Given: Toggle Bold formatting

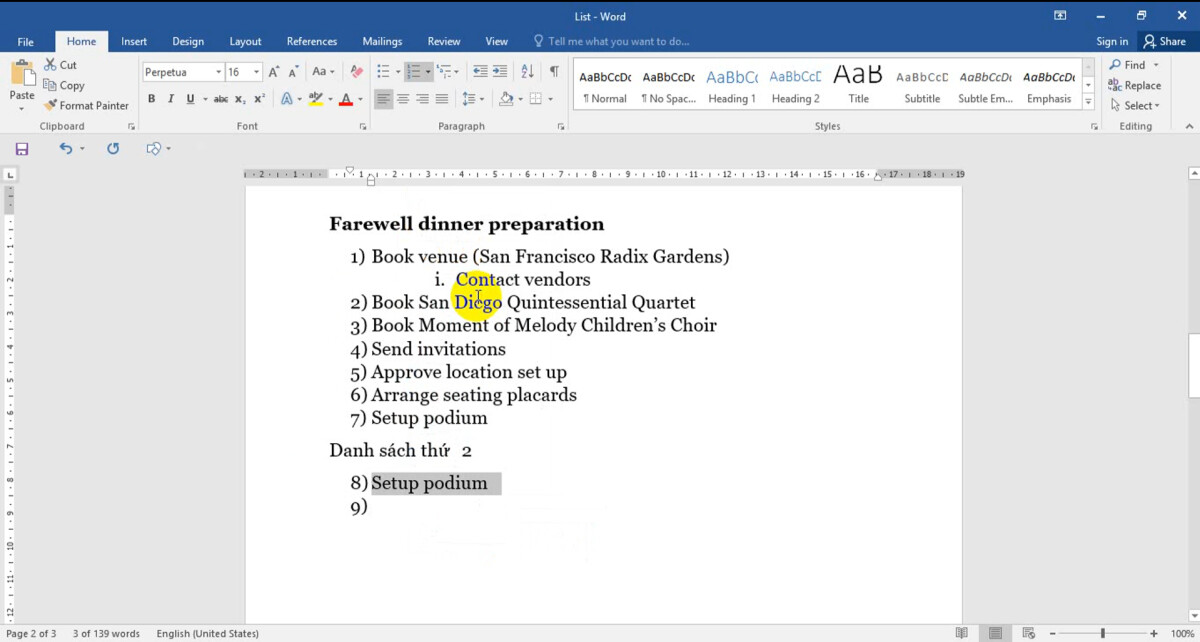Looking at the screenshot, I should point(152,99).
